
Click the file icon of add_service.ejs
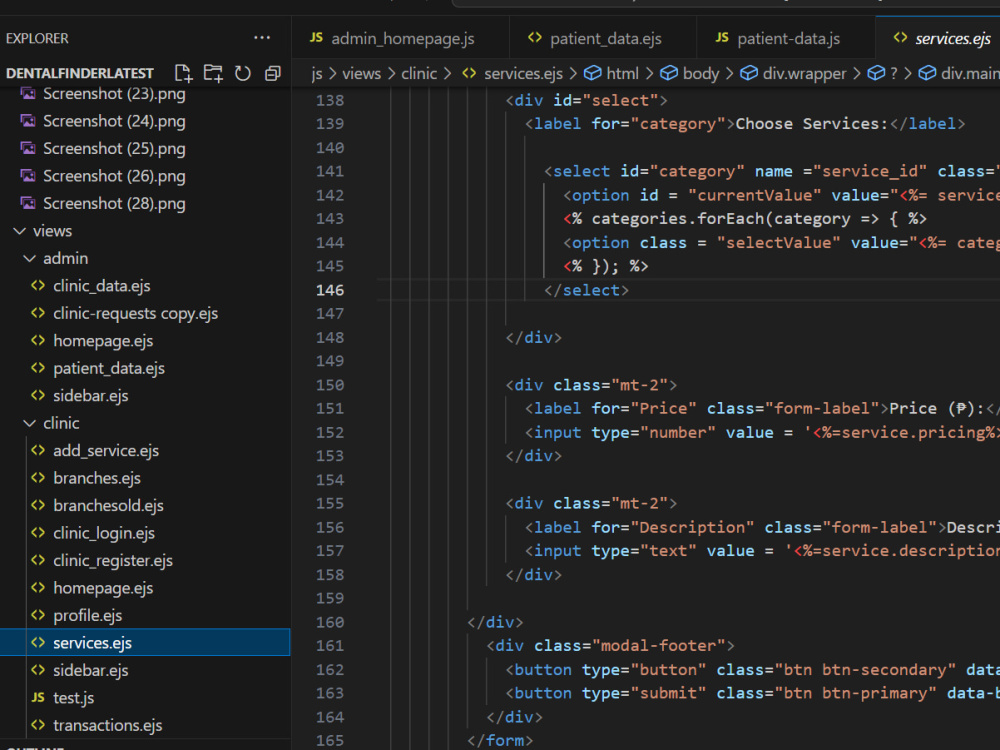tap(38, 450)
